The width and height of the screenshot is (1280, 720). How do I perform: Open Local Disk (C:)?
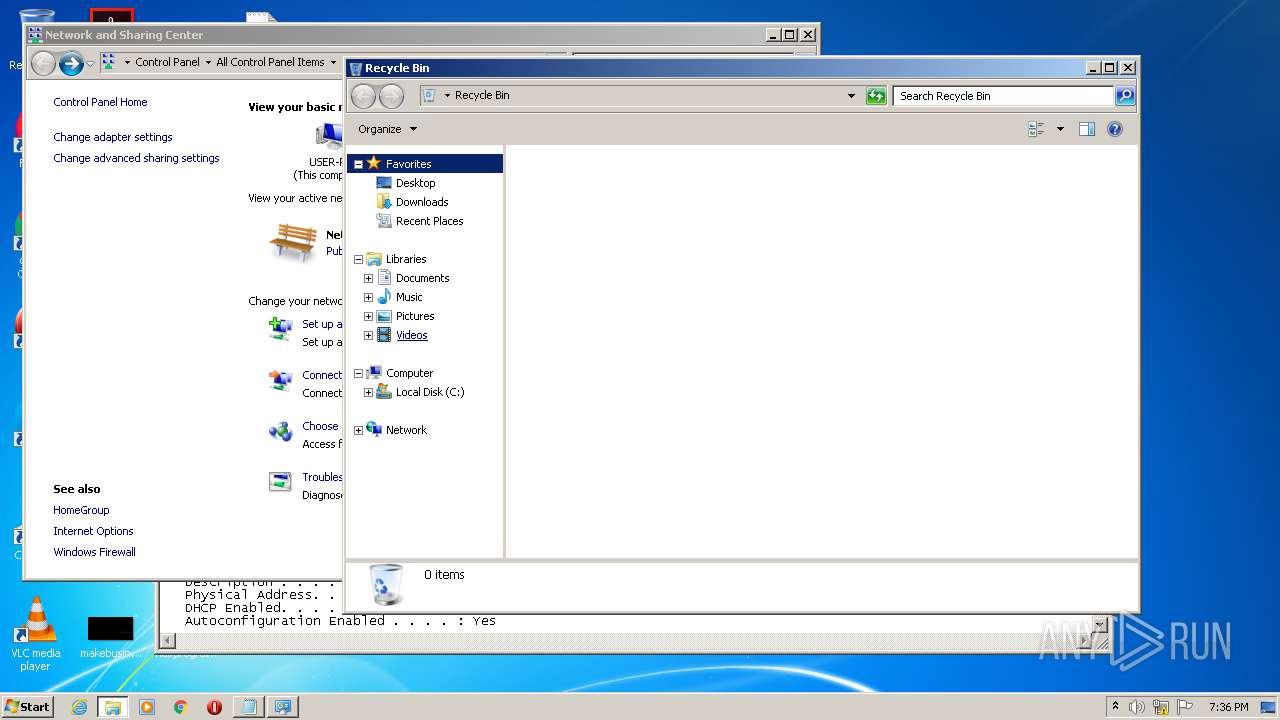click(x=430, y=392)
